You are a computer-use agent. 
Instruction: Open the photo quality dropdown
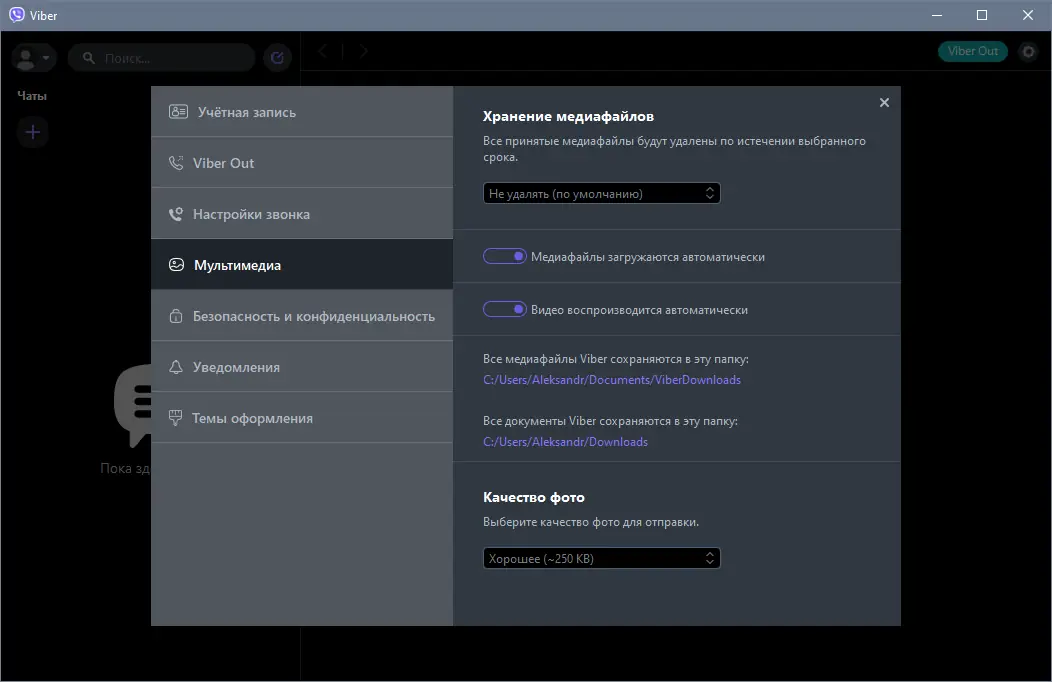601,558
